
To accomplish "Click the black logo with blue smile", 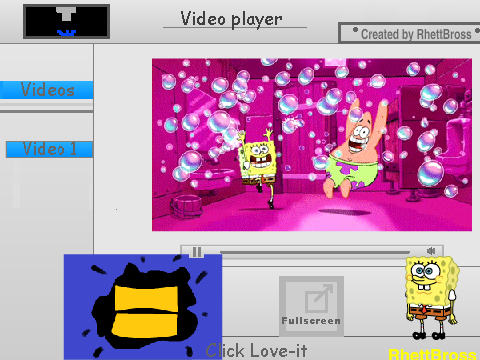I will click(x=66, y=21).
